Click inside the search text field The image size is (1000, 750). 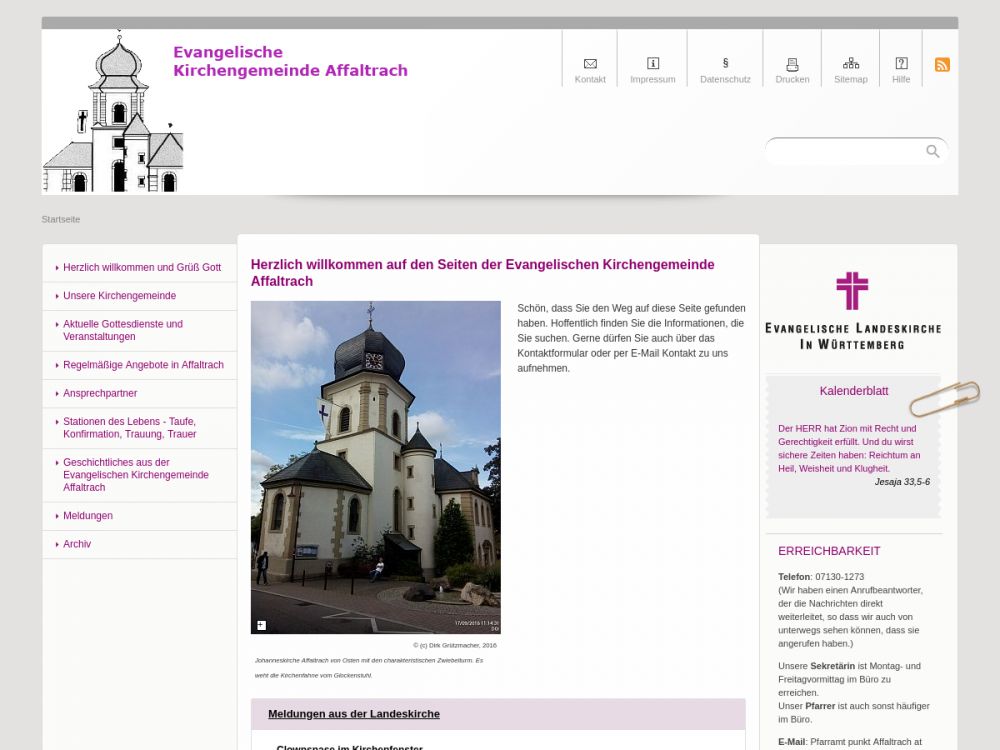(845, 151)
